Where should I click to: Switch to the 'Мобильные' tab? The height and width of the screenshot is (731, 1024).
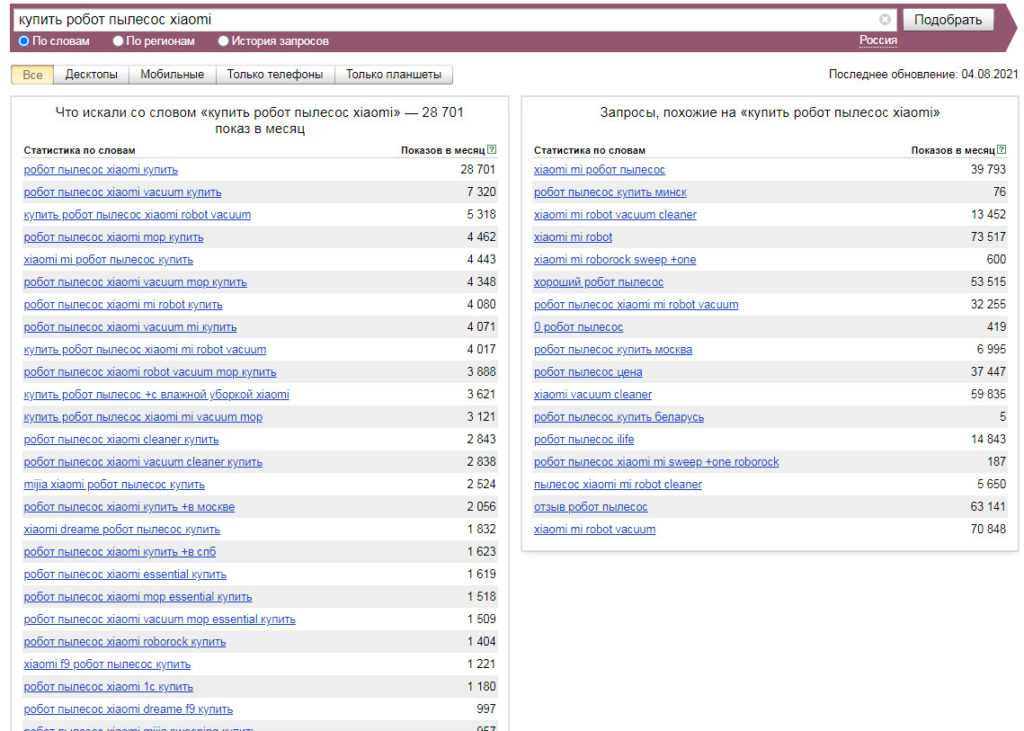pos(172,74)
